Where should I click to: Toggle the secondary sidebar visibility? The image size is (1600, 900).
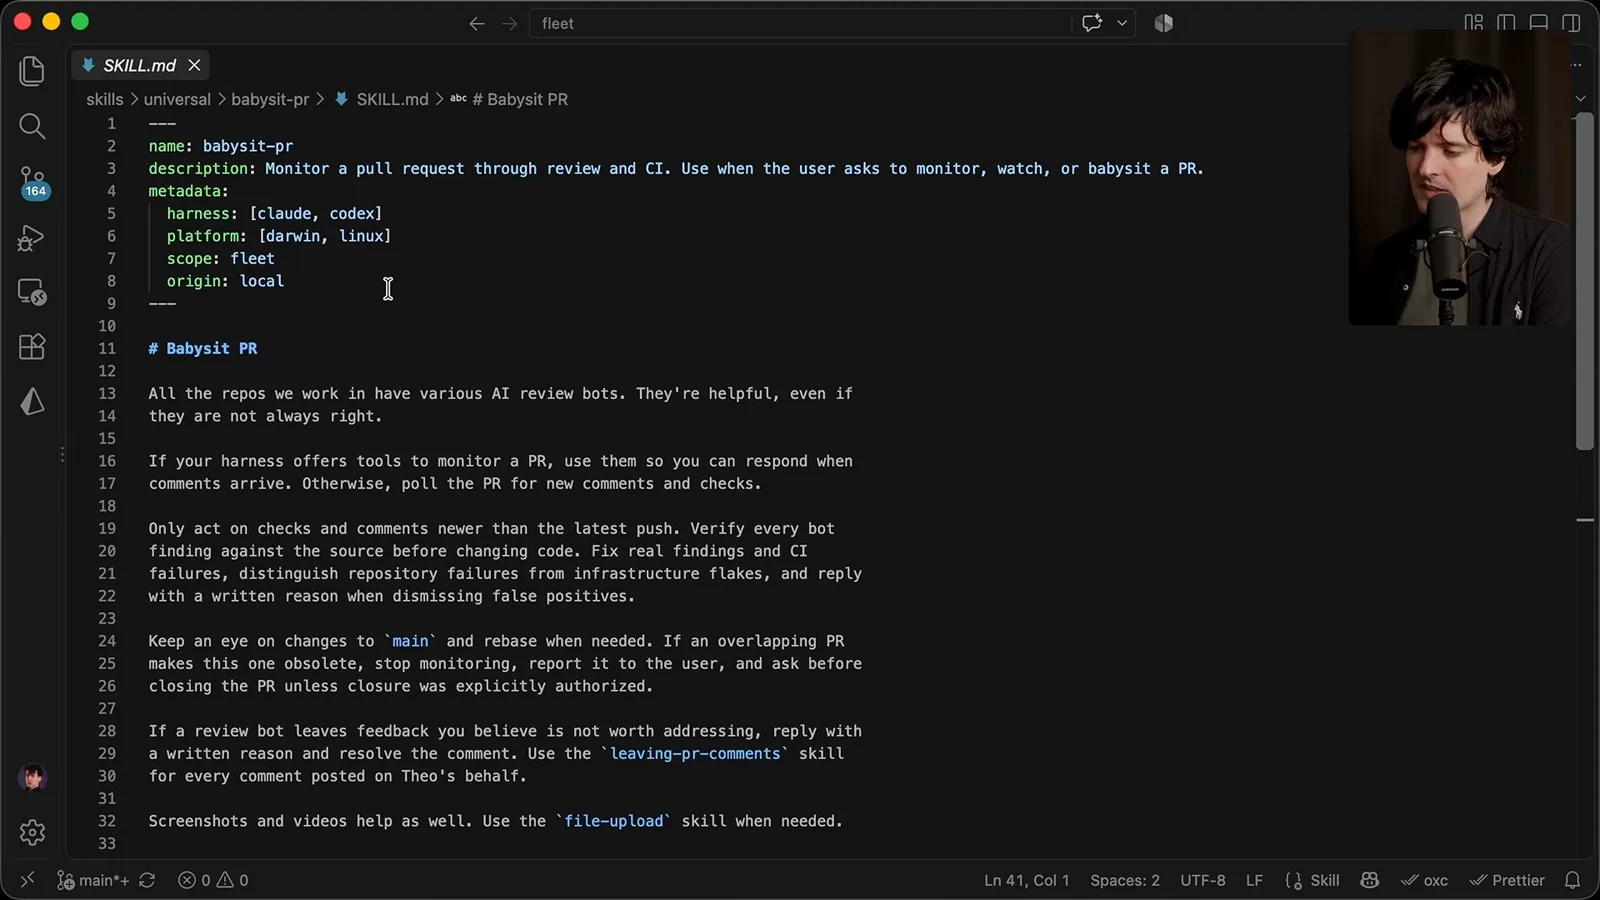coord(1572,23)
